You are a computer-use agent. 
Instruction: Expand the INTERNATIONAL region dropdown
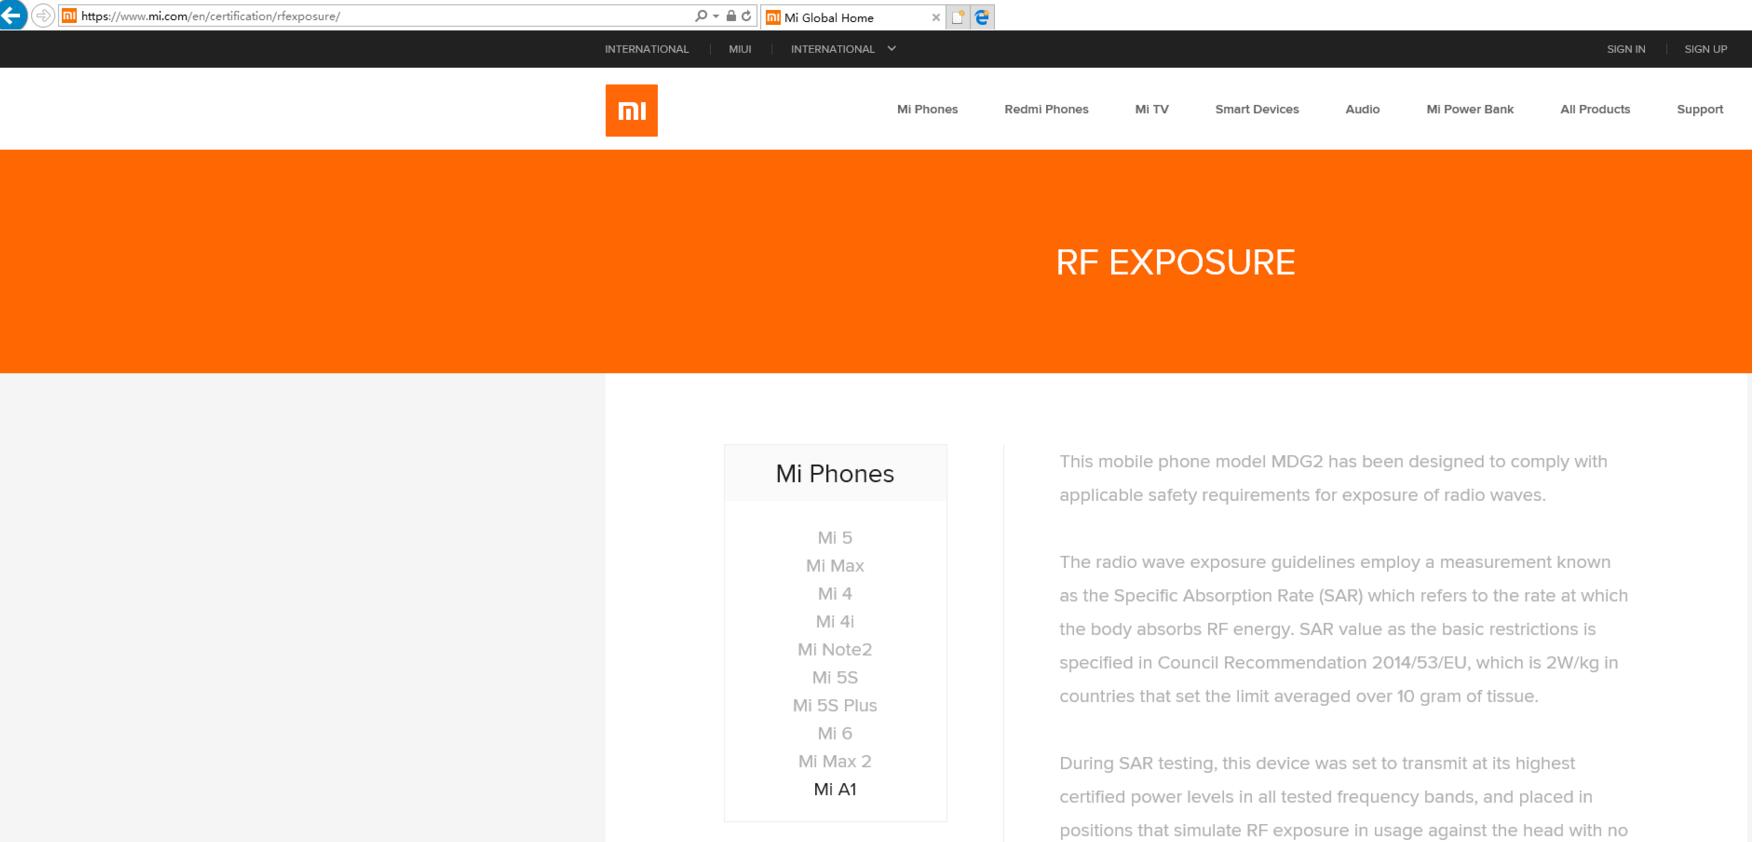pos(843,49)
